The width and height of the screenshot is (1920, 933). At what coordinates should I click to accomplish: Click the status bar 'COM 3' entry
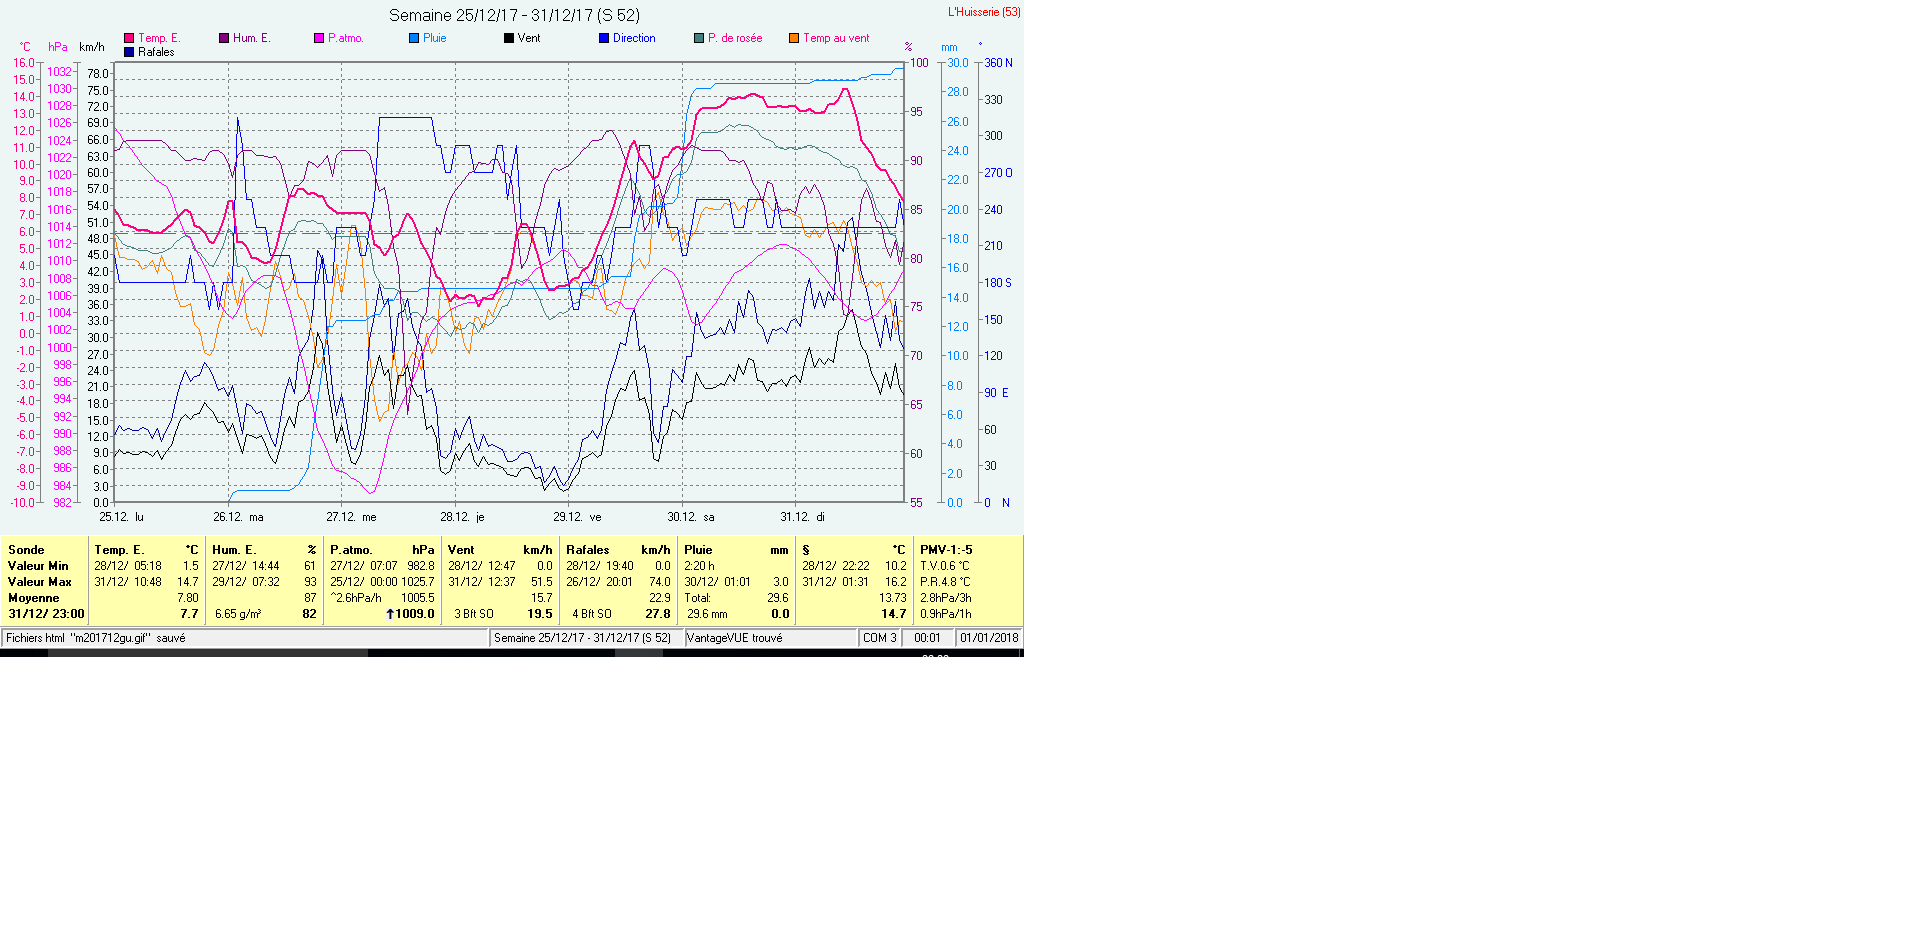click(x=880, y=638)
